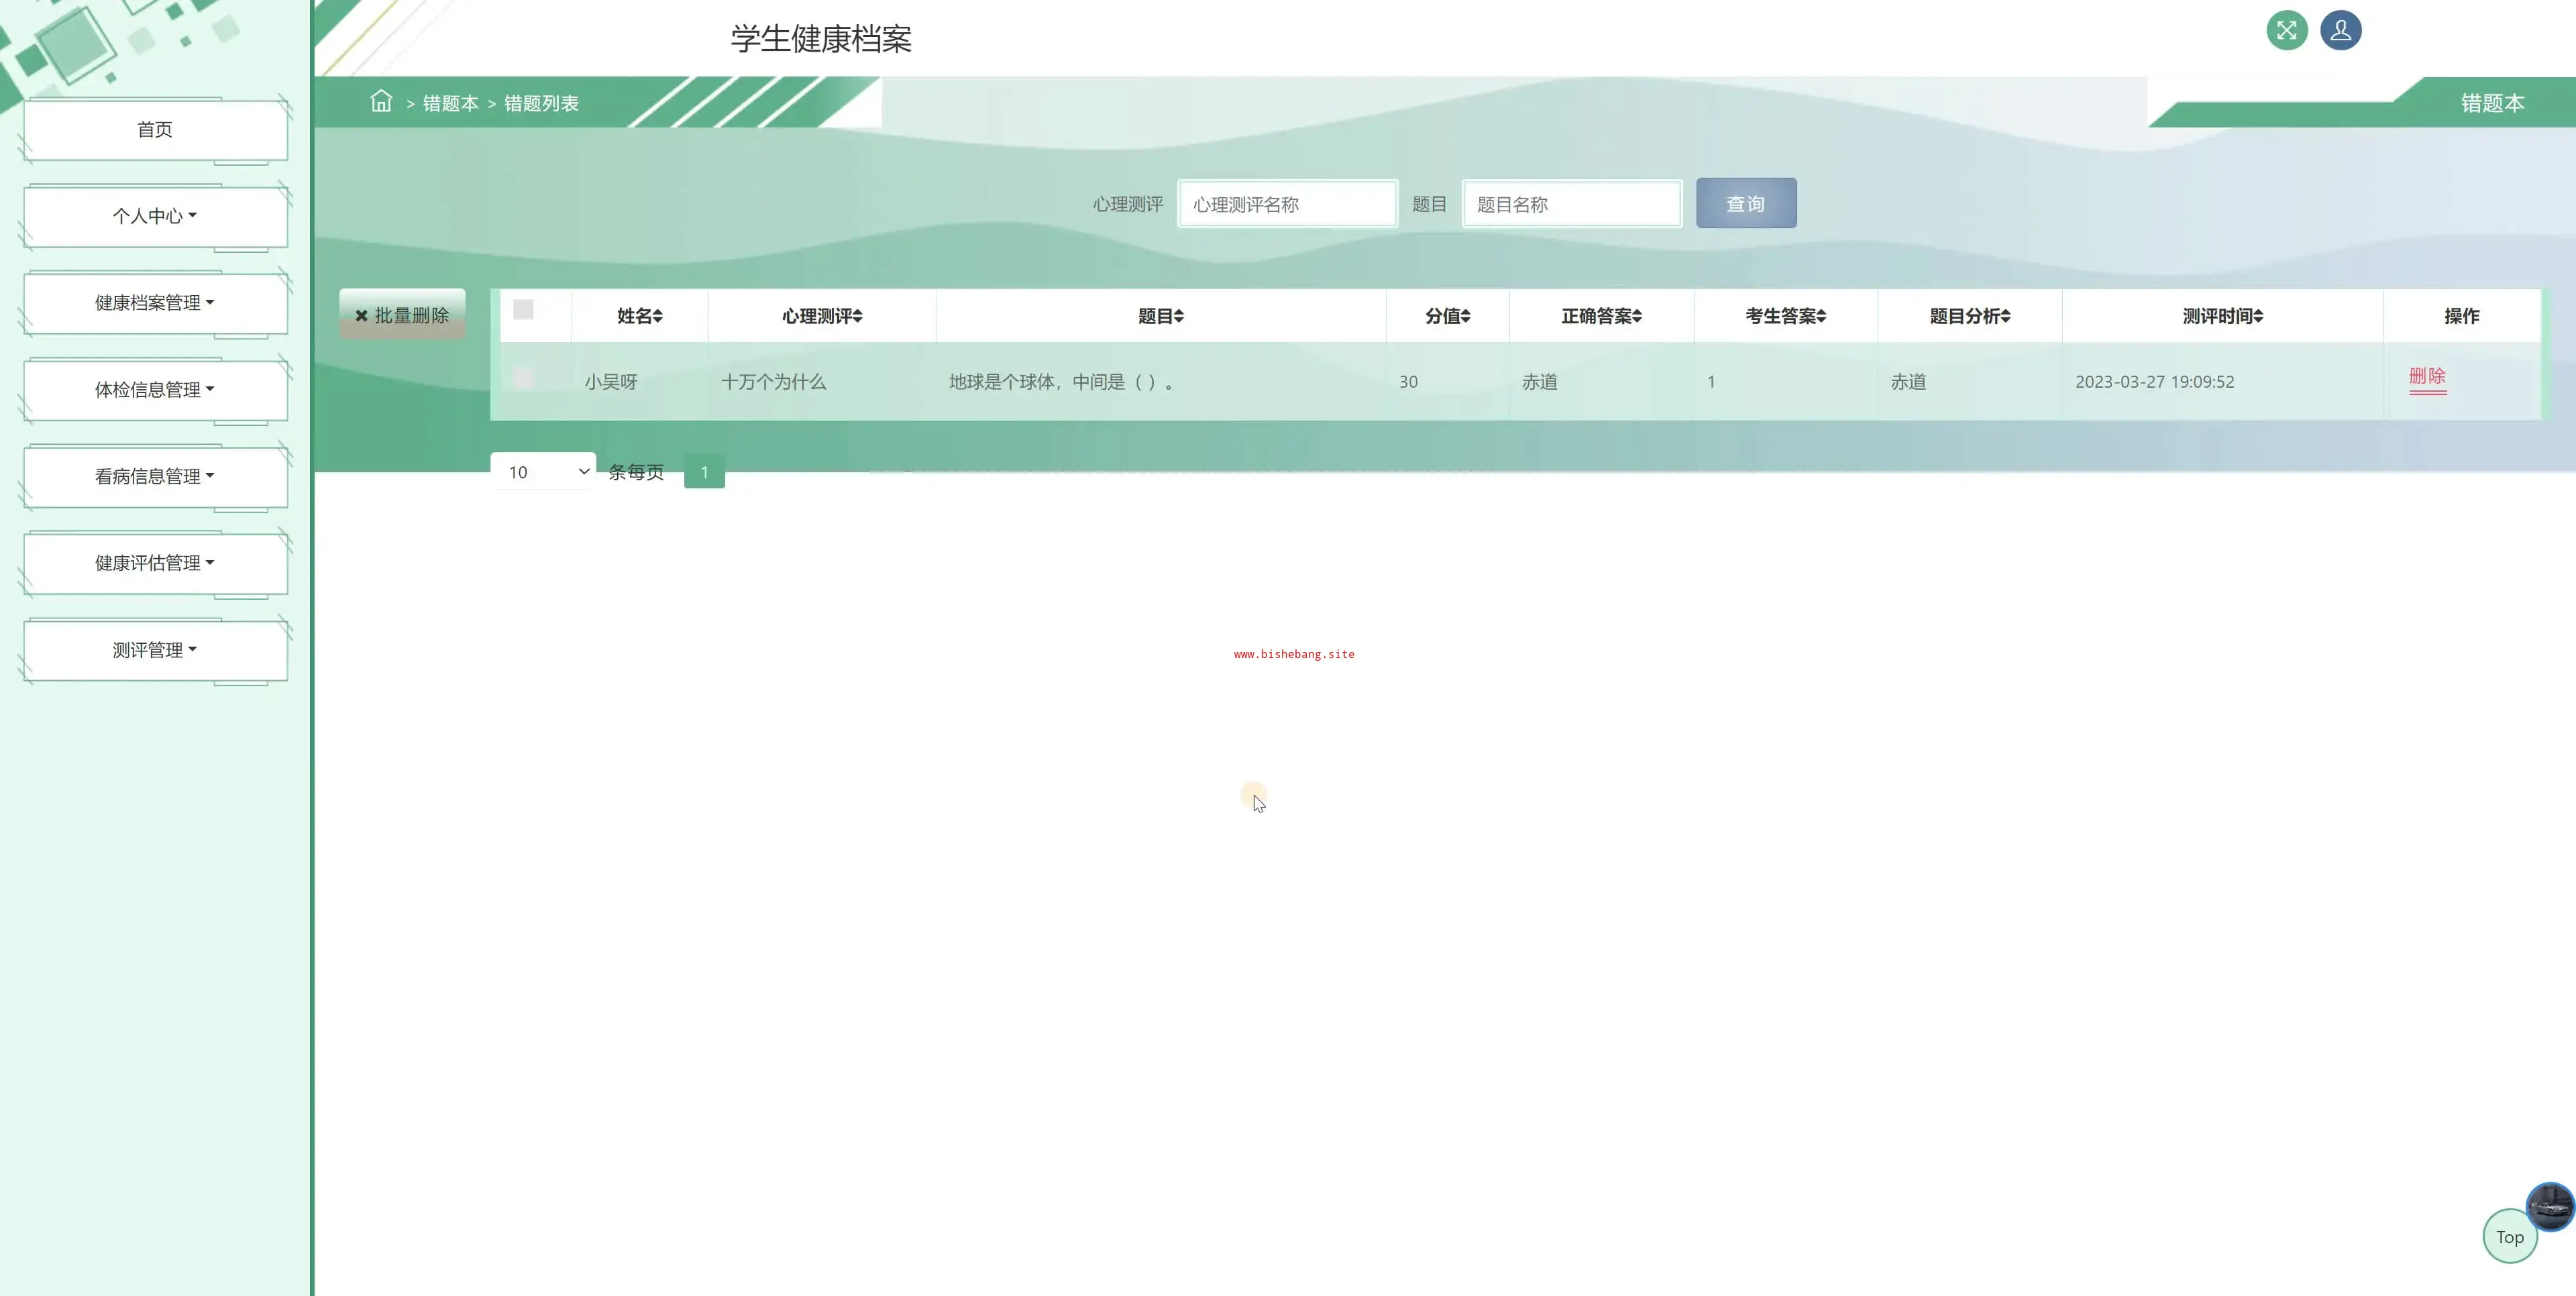
Task: Check the select-all checkbox in table header
Action: tap(523, 310)
